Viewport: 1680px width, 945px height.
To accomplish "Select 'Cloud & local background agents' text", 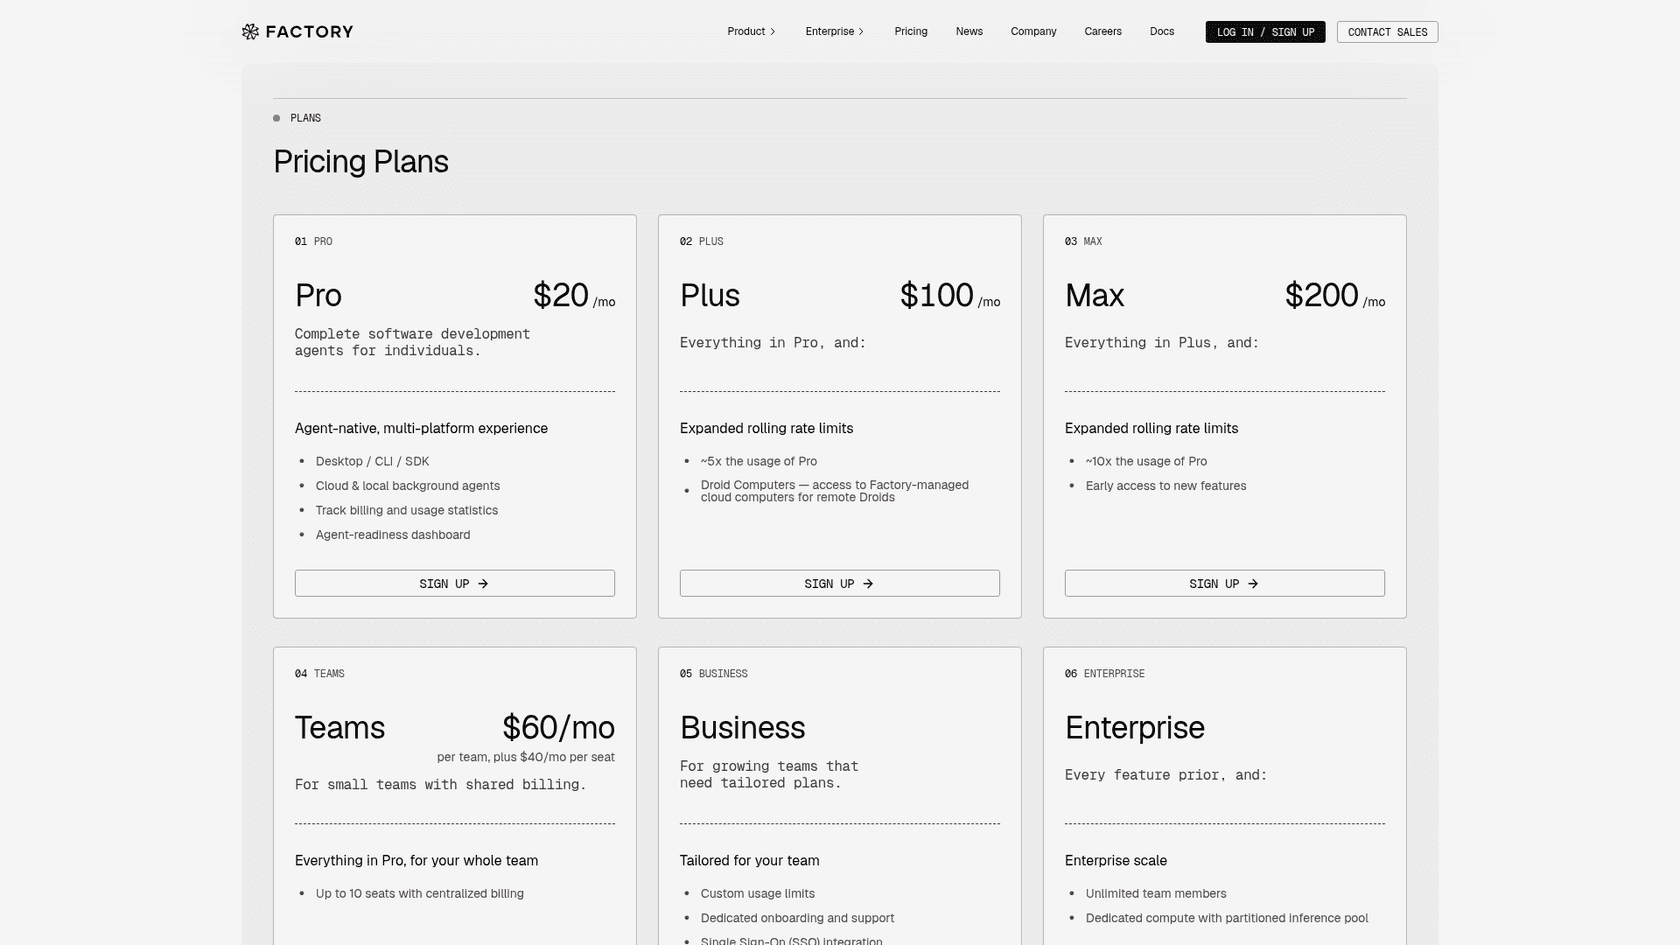I will pyautogui.click(x=408, y=486).
